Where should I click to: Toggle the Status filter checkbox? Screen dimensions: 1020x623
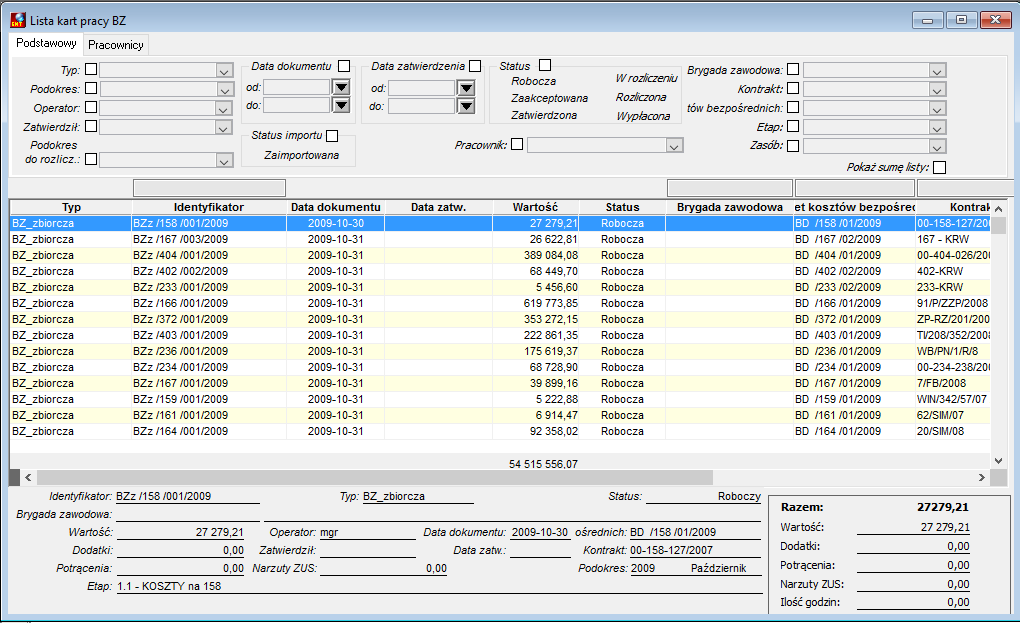pyautogui.click(x=545, y=65)
